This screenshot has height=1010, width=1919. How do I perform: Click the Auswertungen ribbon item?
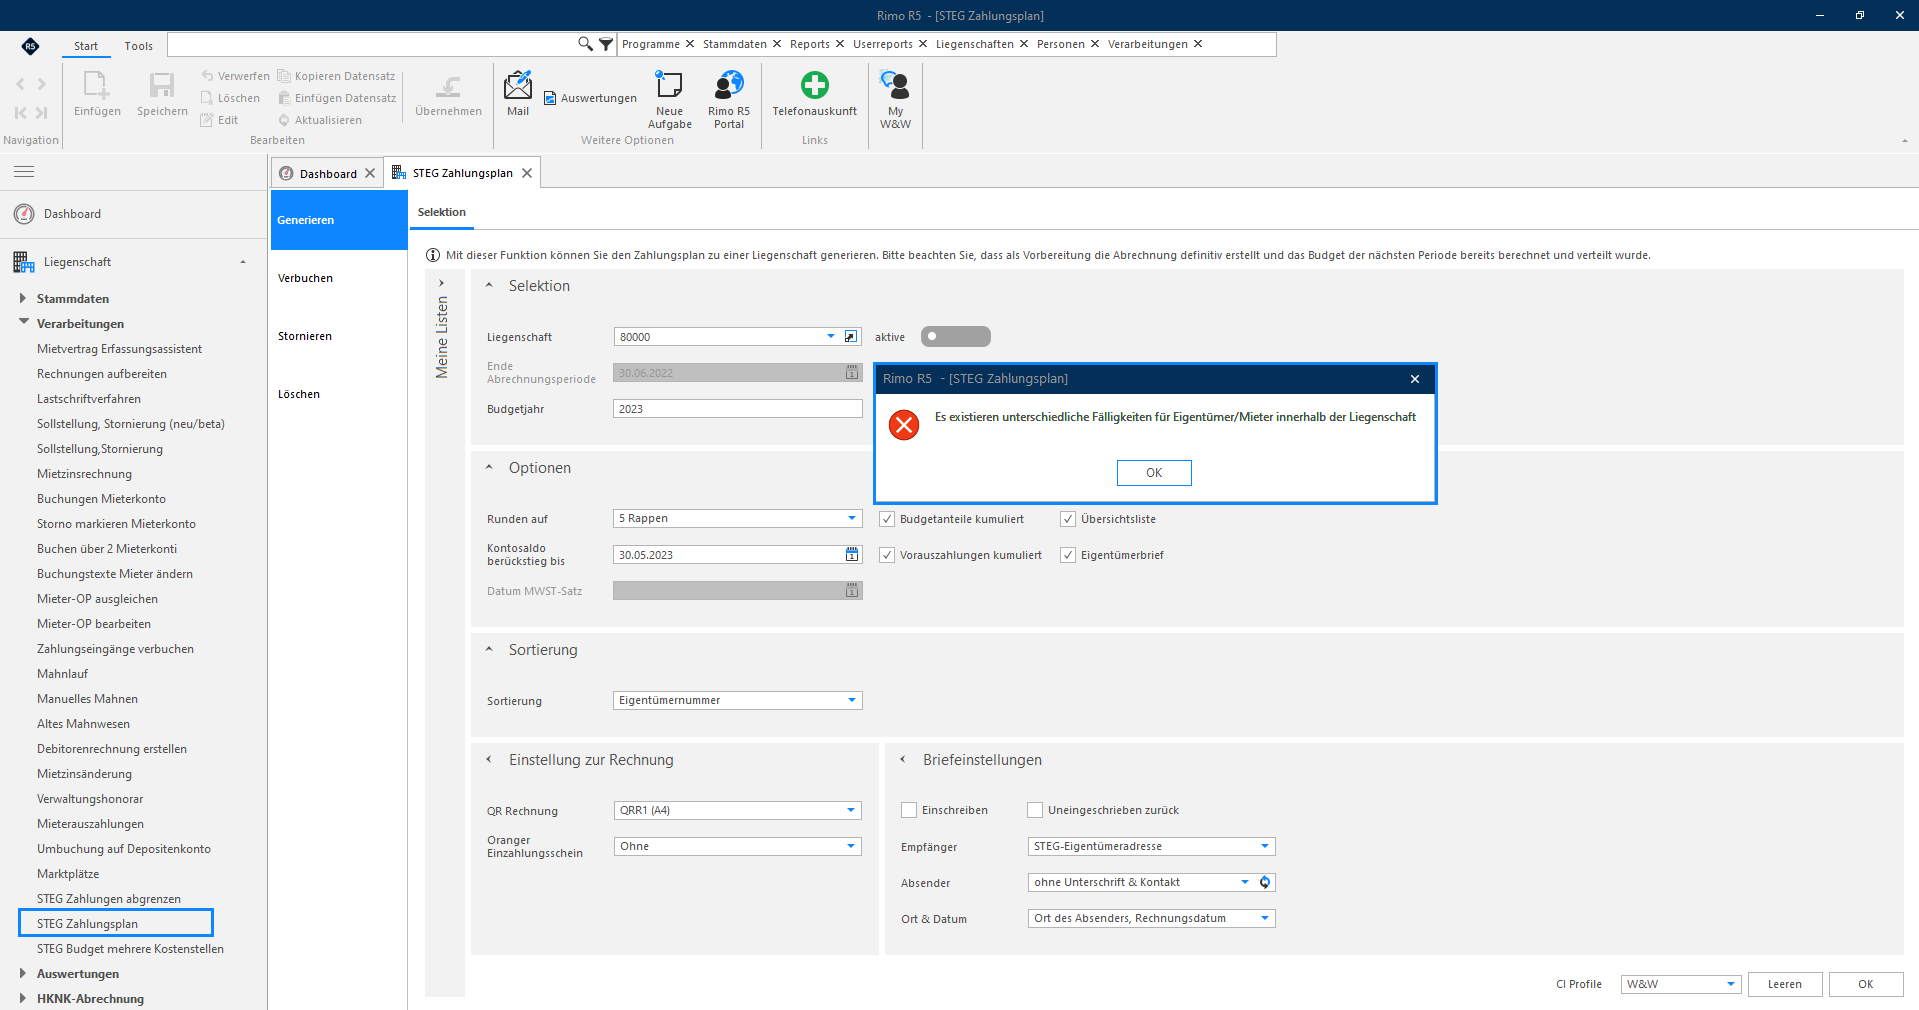click(x=590, y=98)
